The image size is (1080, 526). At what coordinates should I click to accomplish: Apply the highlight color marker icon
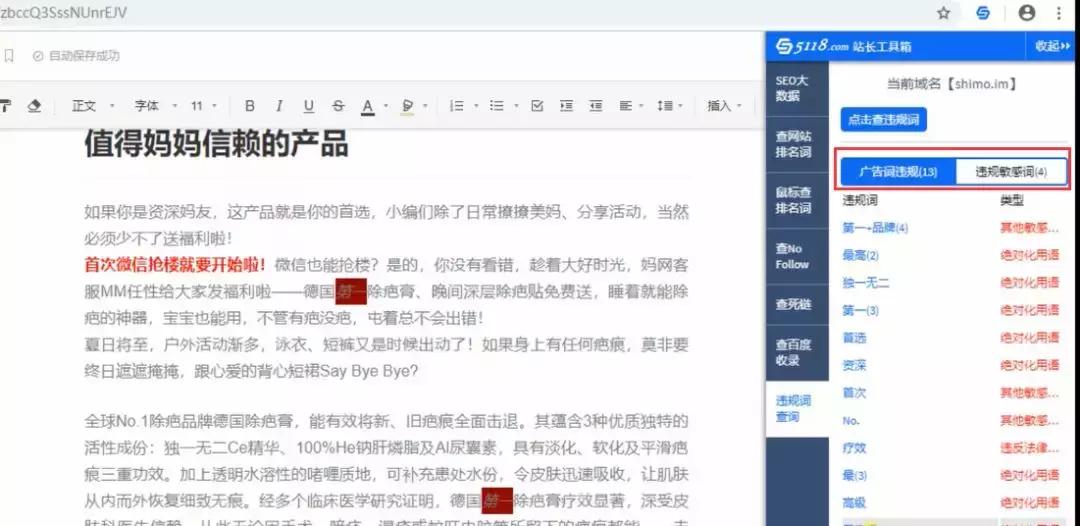click(x=407, y=106)
